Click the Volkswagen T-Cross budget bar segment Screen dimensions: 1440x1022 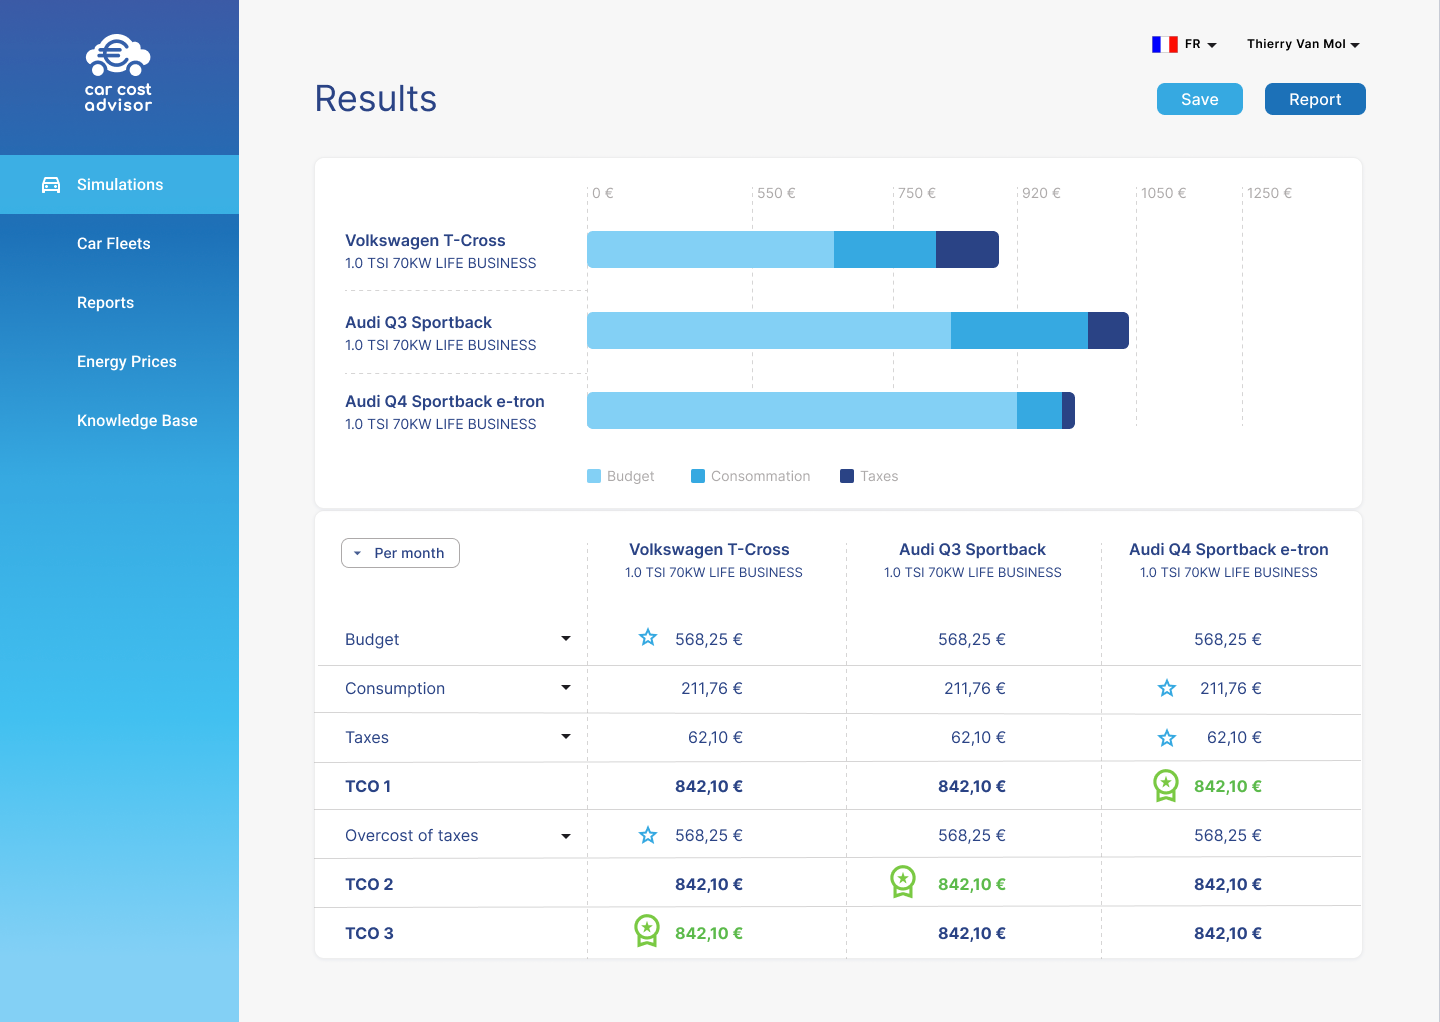pos(710,249)
